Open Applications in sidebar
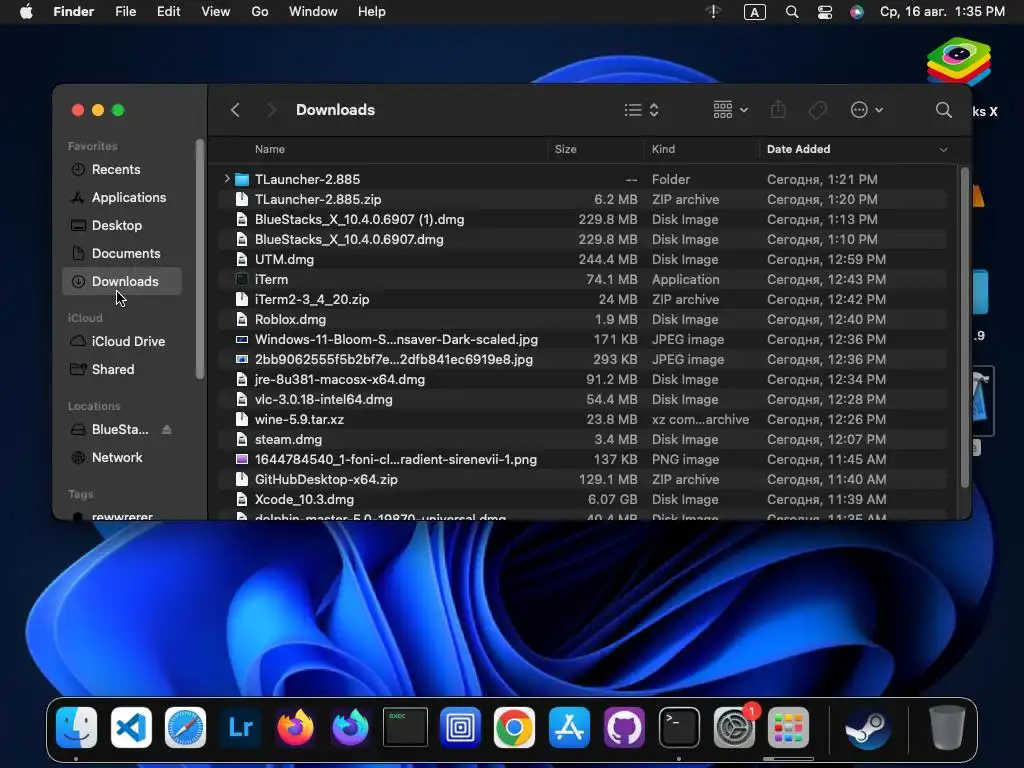 tap(122, 197)
